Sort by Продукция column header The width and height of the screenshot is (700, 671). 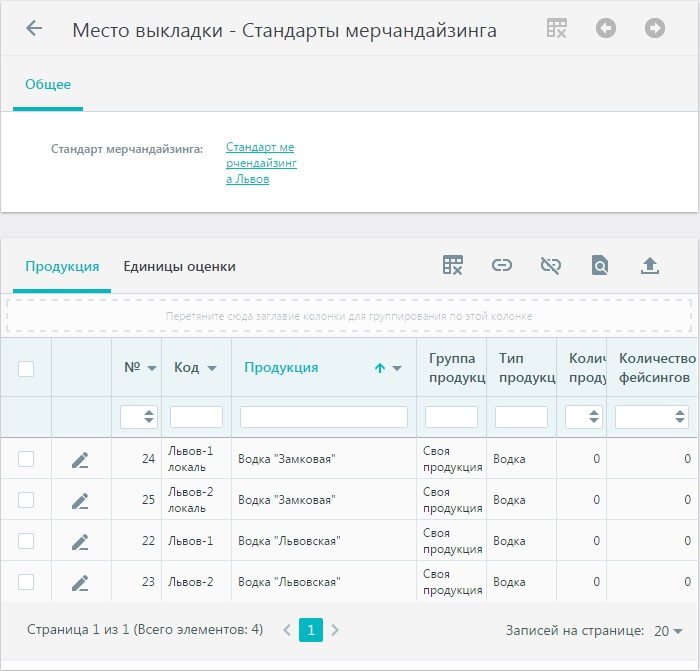tap(281, 367)
